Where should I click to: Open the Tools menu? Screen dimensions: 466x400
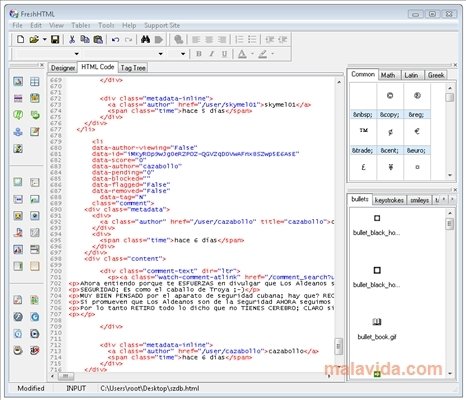tap(106, 25)
